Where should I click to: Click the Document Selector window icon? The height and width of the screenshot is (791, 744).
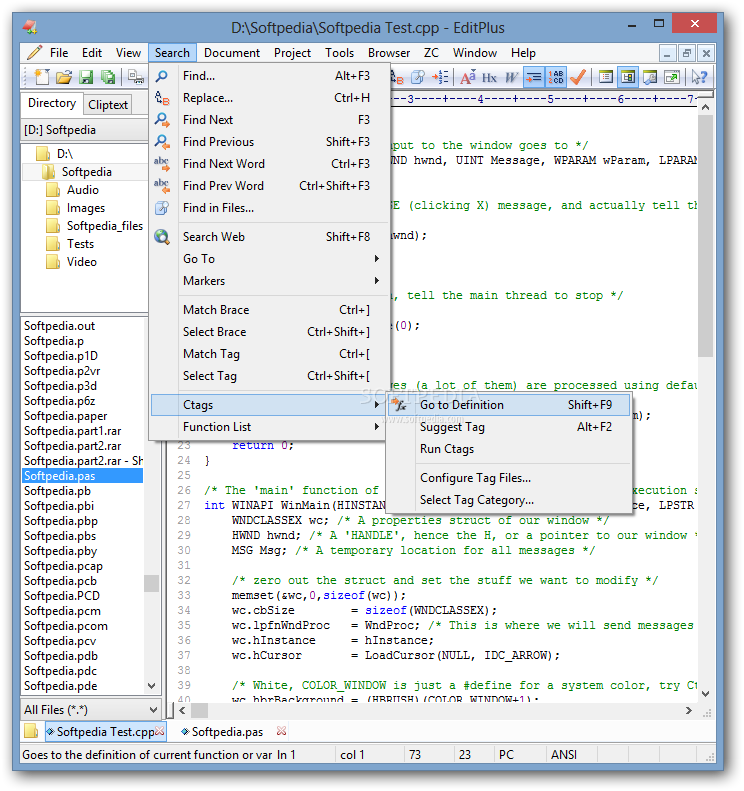[x=606, y=77]
